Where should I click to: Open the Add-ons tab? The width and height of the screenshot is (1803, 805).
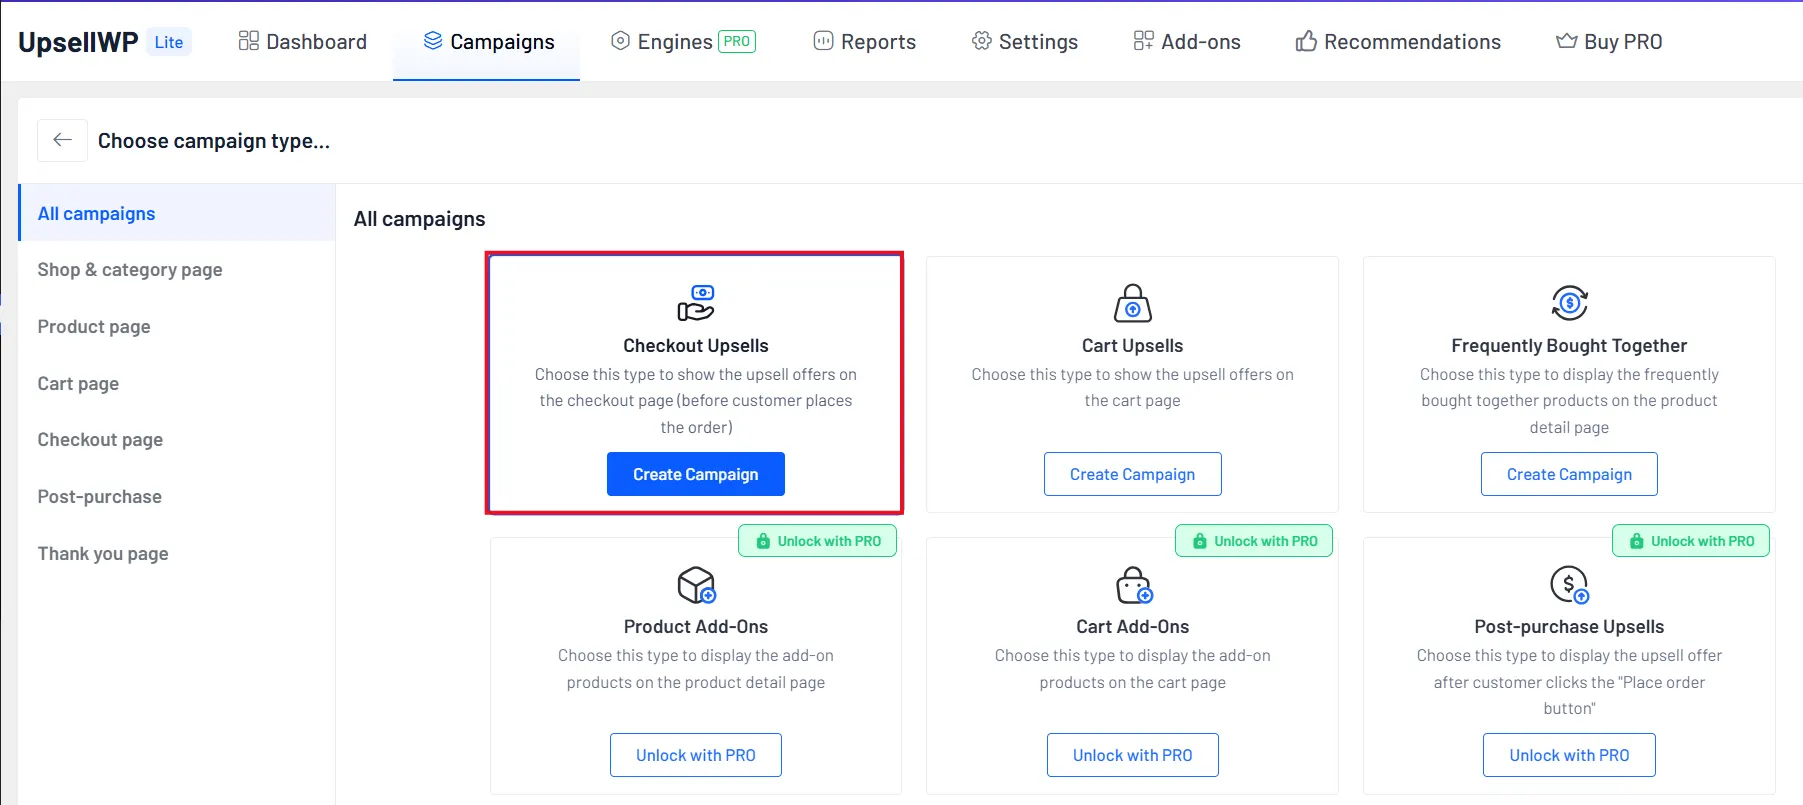(1186, 42)
